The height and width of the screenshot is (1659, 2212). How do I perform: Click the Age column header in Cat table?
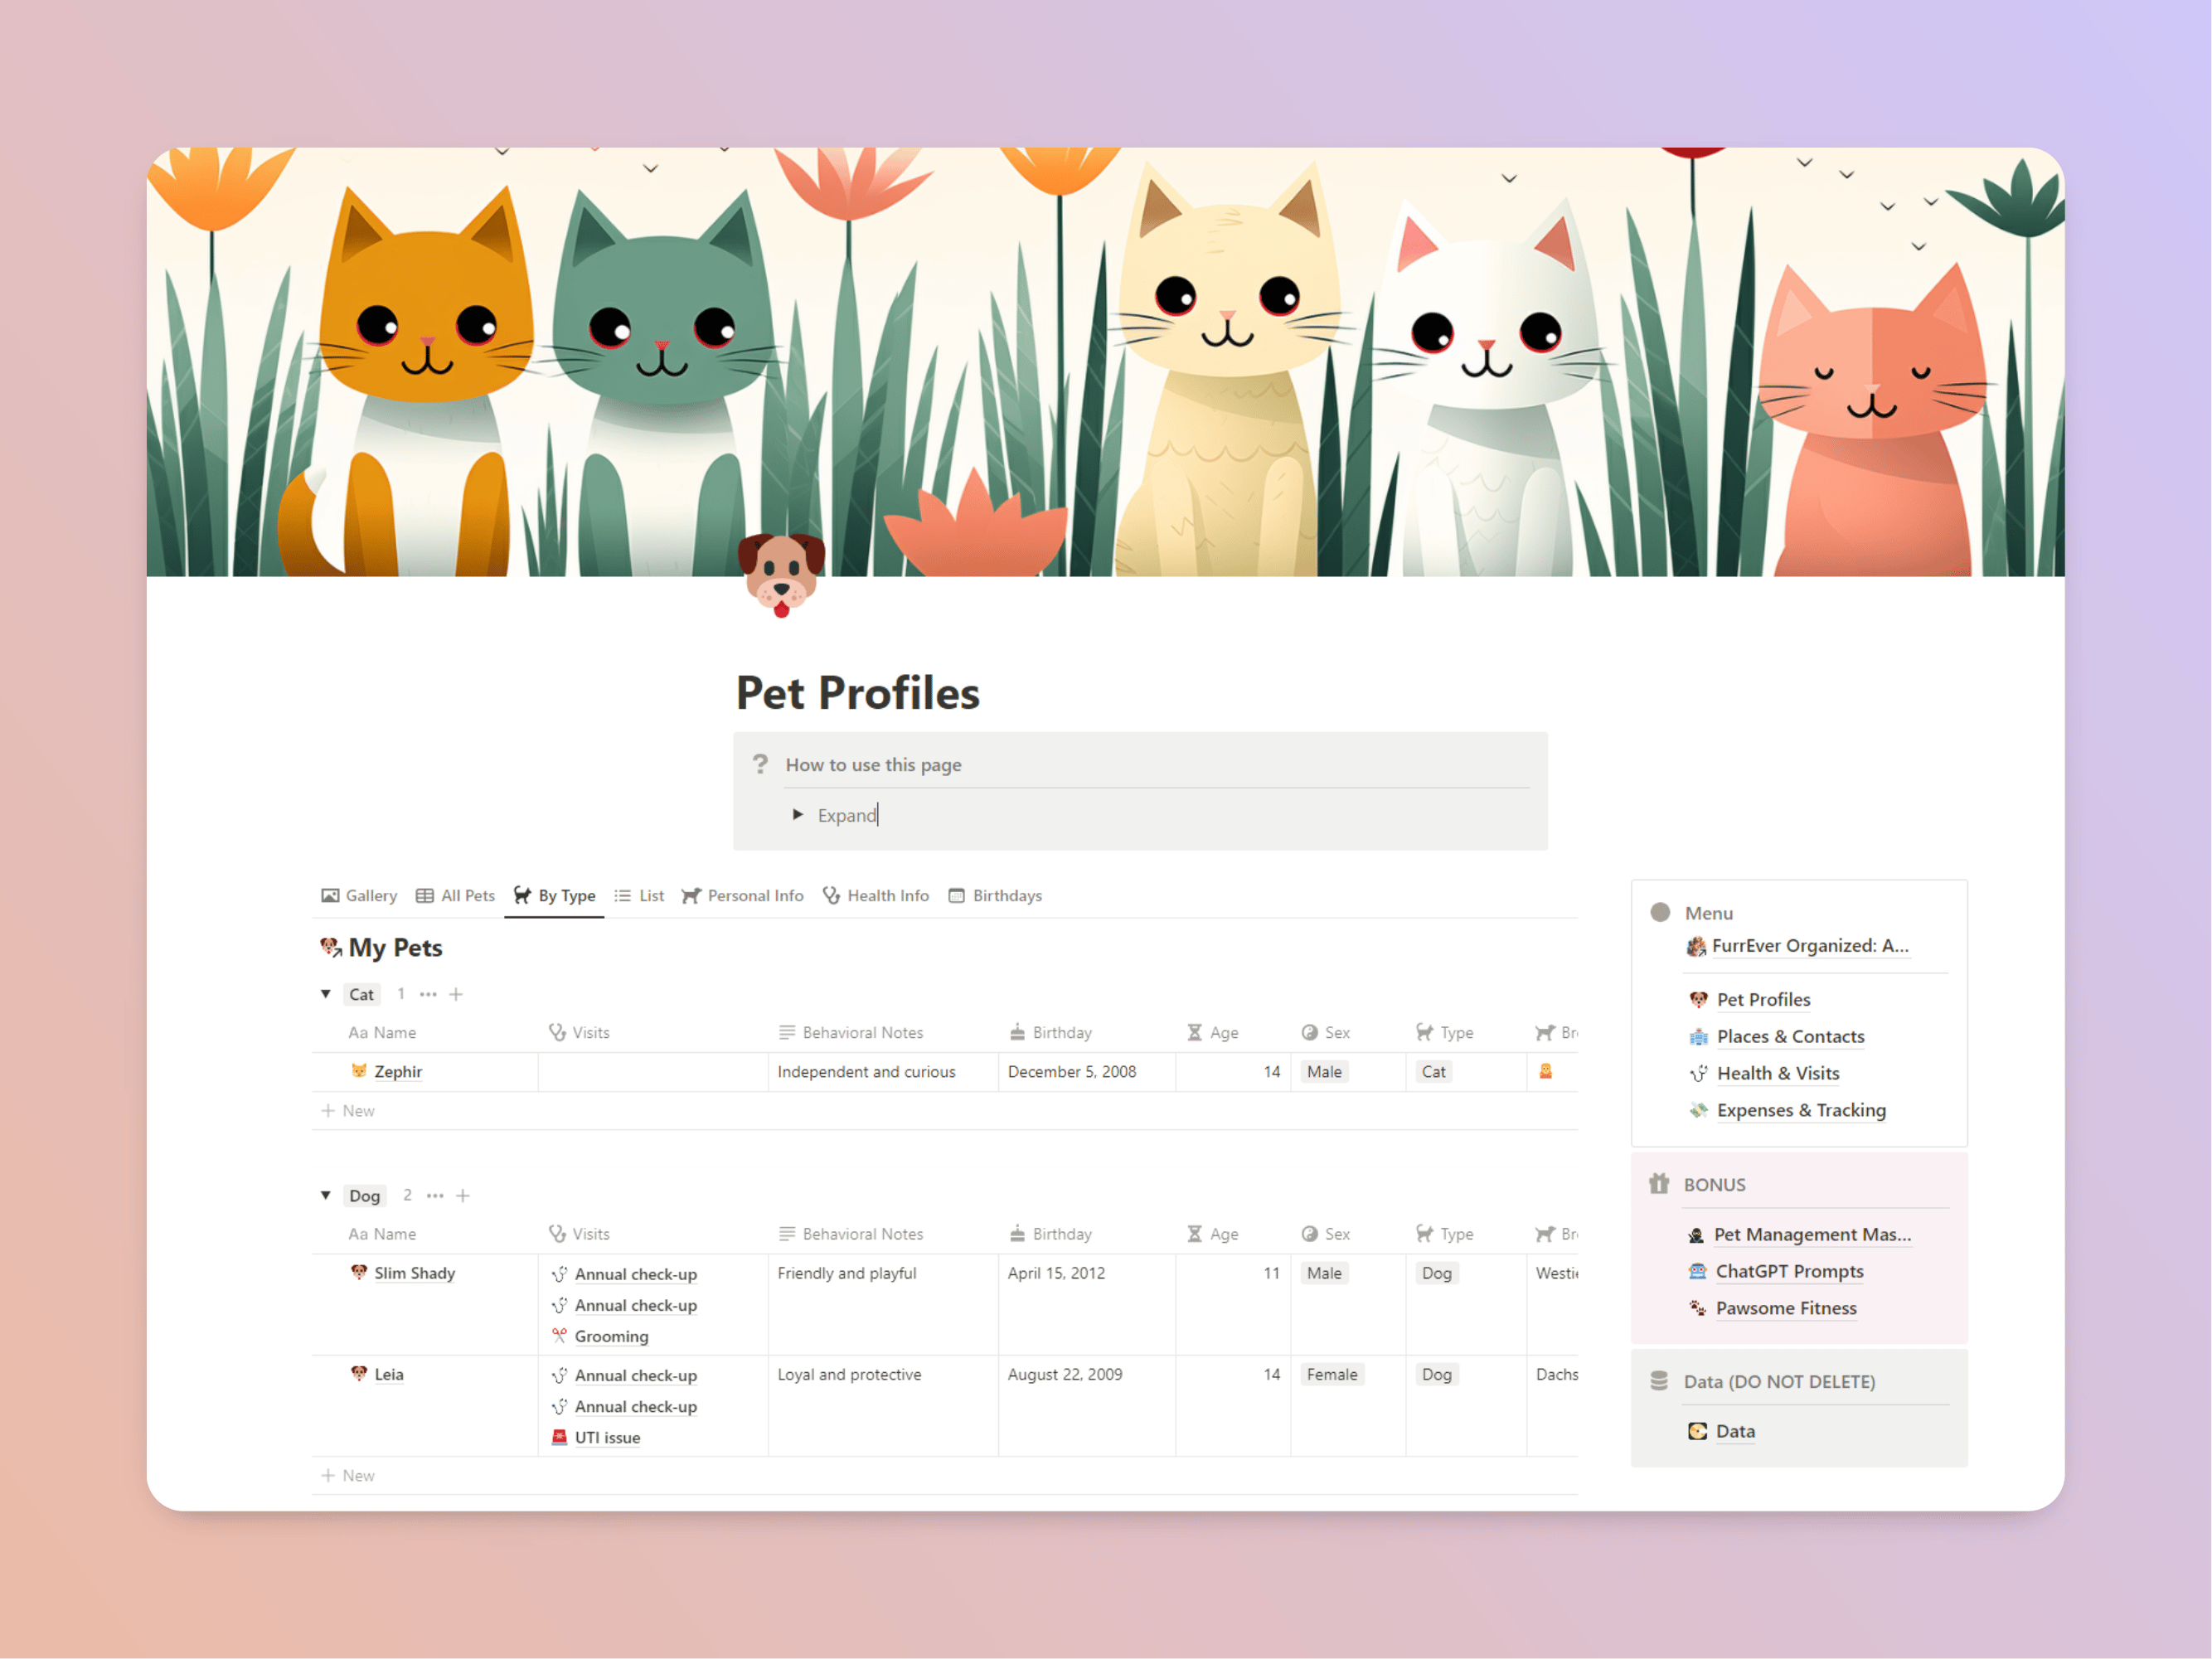[1212, 1033]
